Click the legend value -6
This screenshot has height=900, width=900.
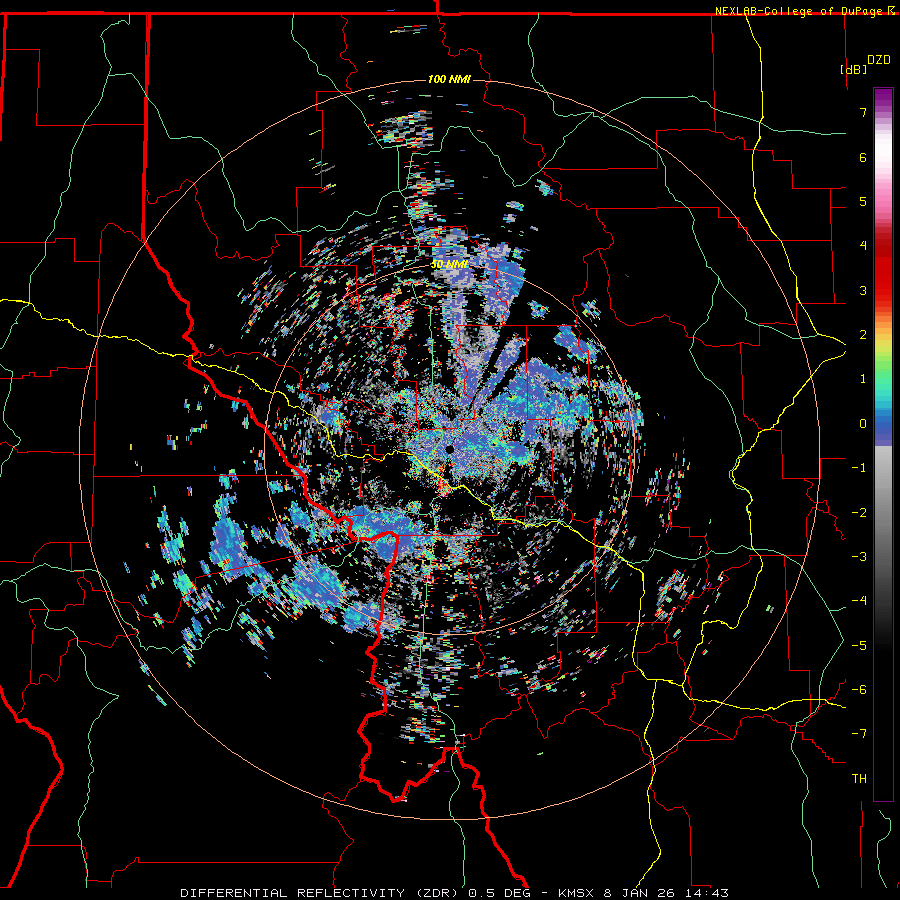[859, 690]
